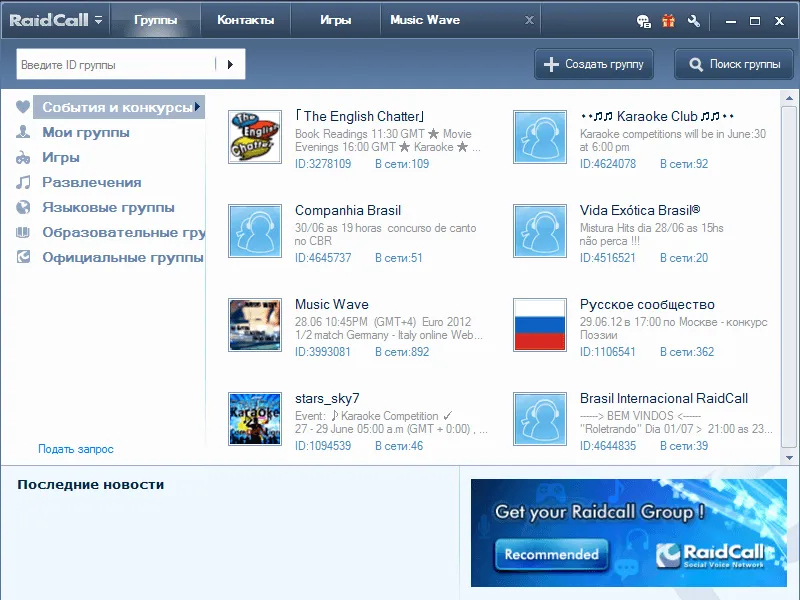Screen dimensions: 800x600
Task: Click the Companhia Brasil avatar icon
Action: point(255,231)
